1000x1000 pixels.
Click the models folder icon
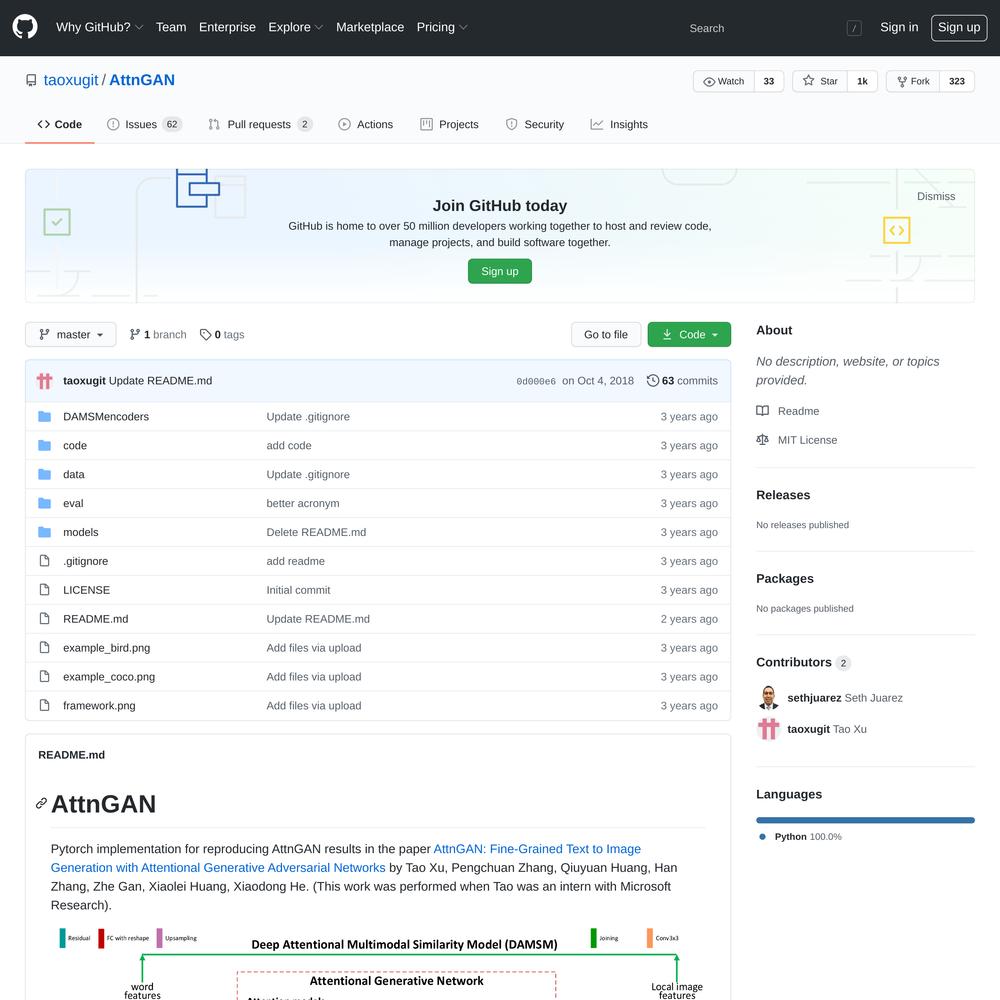tap(45, 532)
